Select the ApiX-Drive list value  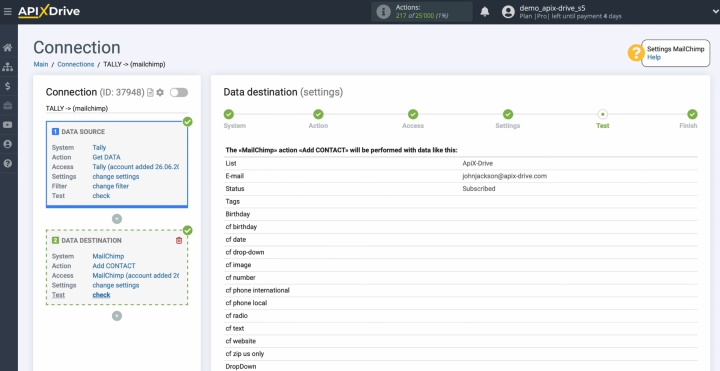coord(477,163)
